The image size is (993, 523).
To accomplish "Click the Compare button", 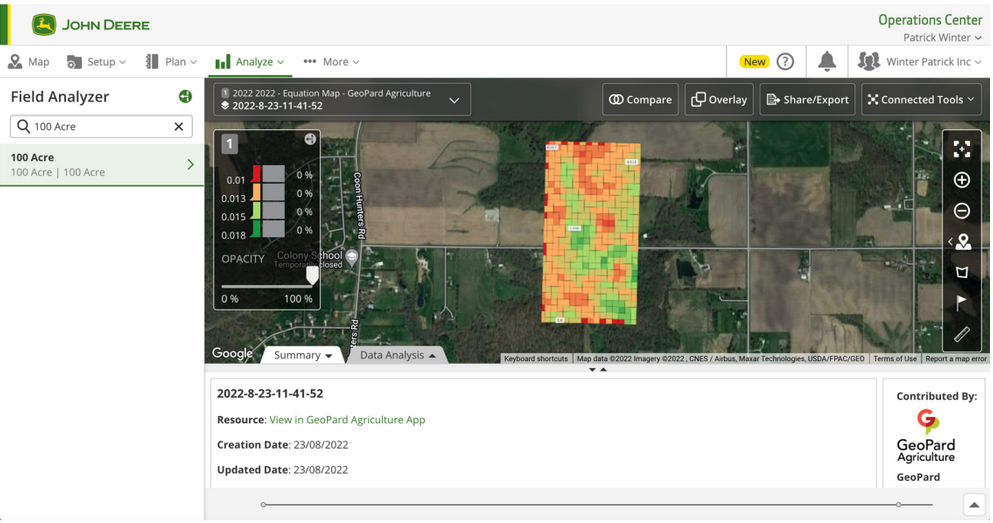I will (640, 100).
